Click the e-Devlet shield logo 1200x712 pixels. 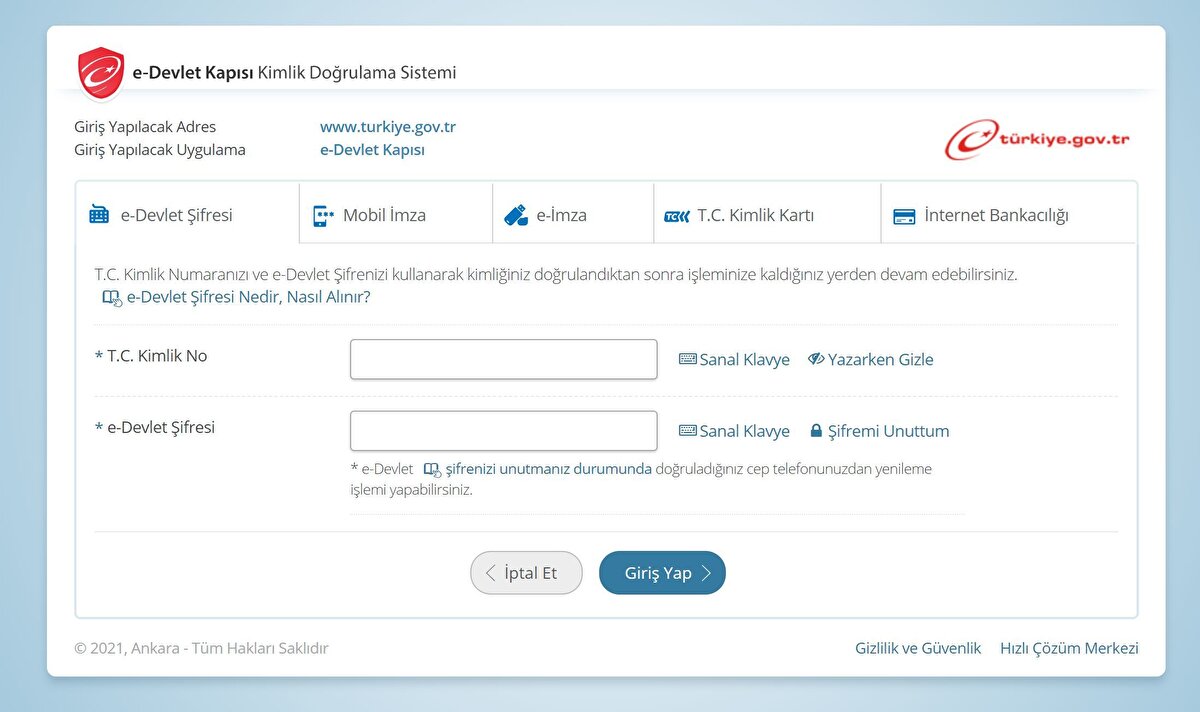[101, 73]
